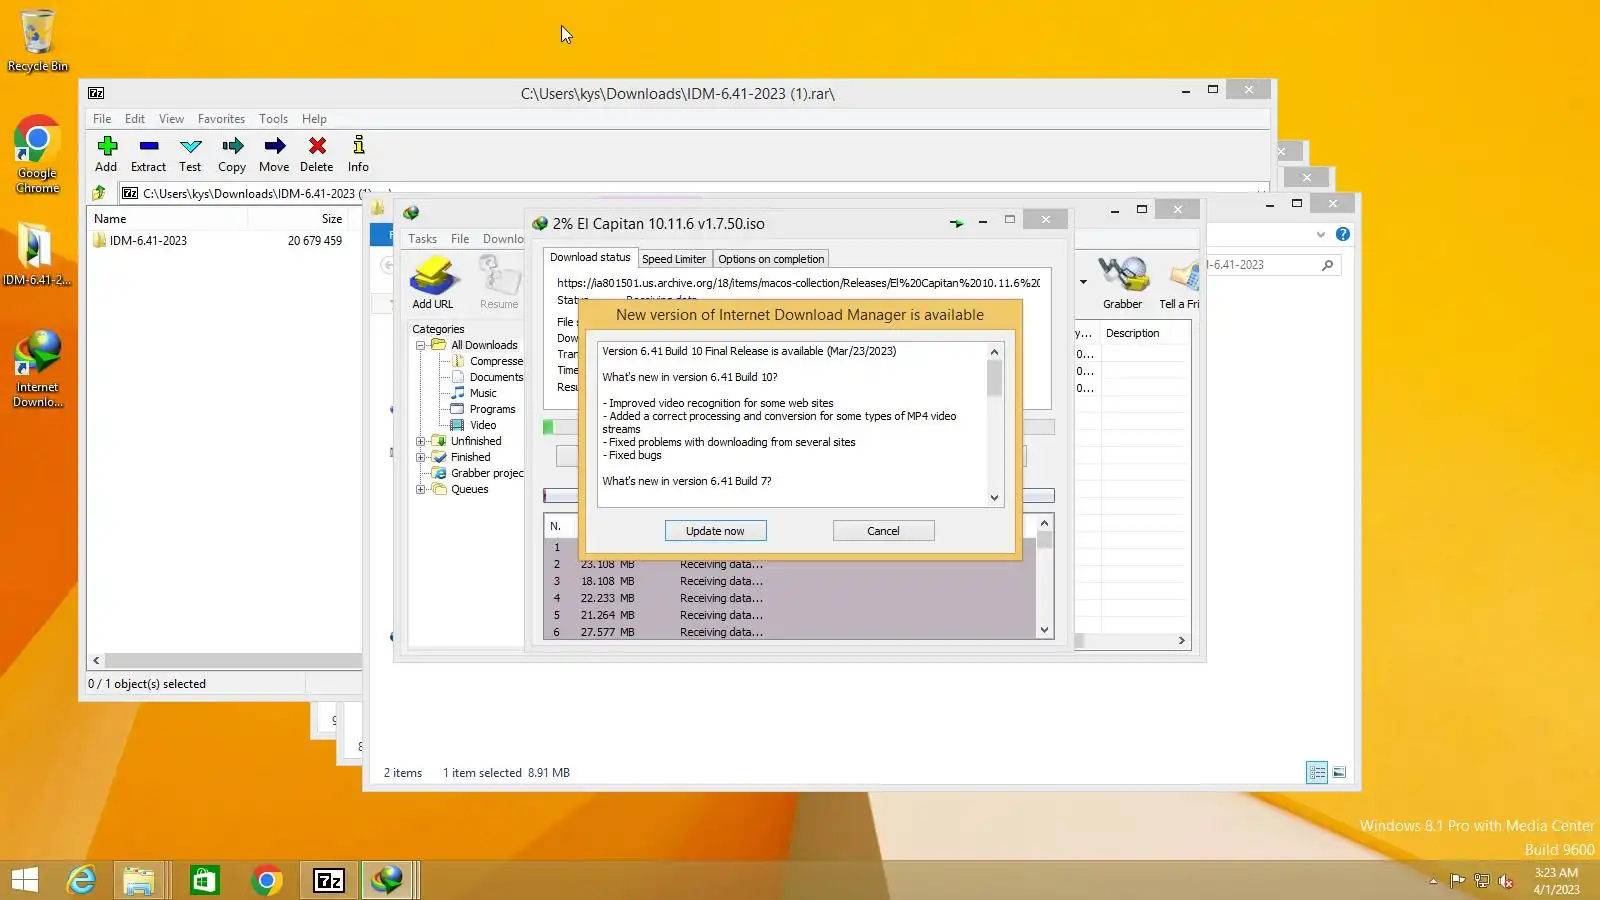Expand the Unfinished category node
This screenshot has height=900, width=1600.
click(x=421, y=441)
